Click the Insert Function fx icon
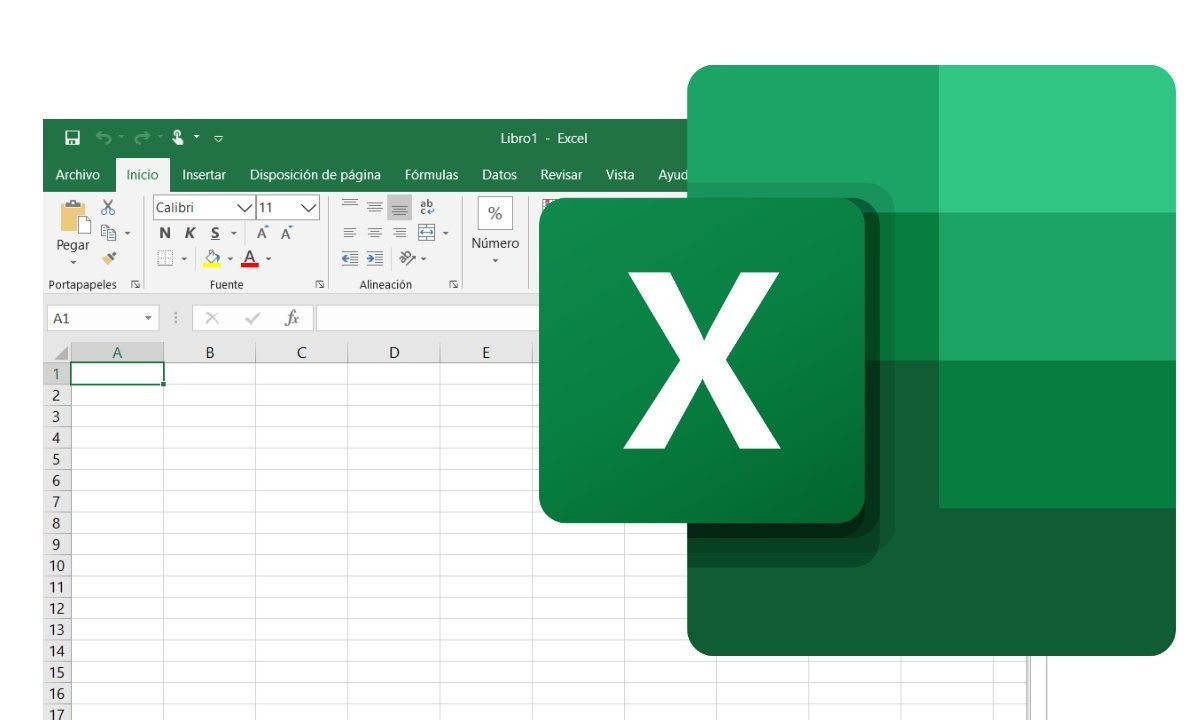Image resolution: width=1200 pixels, height=720 pixels. coord(292,318)
